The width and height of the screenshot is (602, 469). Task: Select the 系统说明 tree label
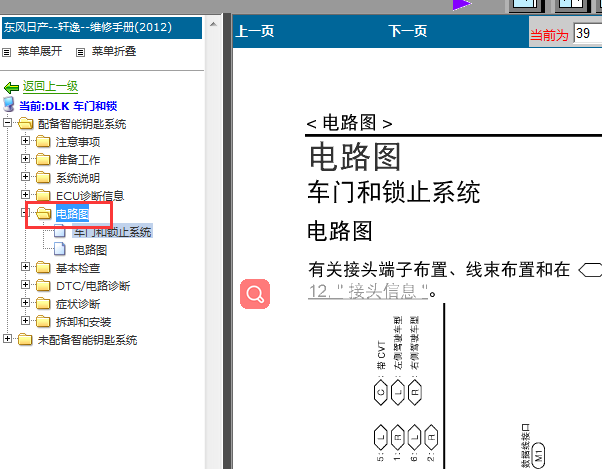point(78,178)
